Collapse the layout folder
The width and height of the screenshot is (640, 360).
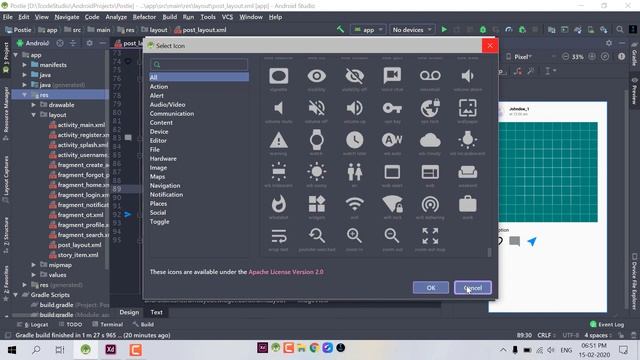point(33,115)
